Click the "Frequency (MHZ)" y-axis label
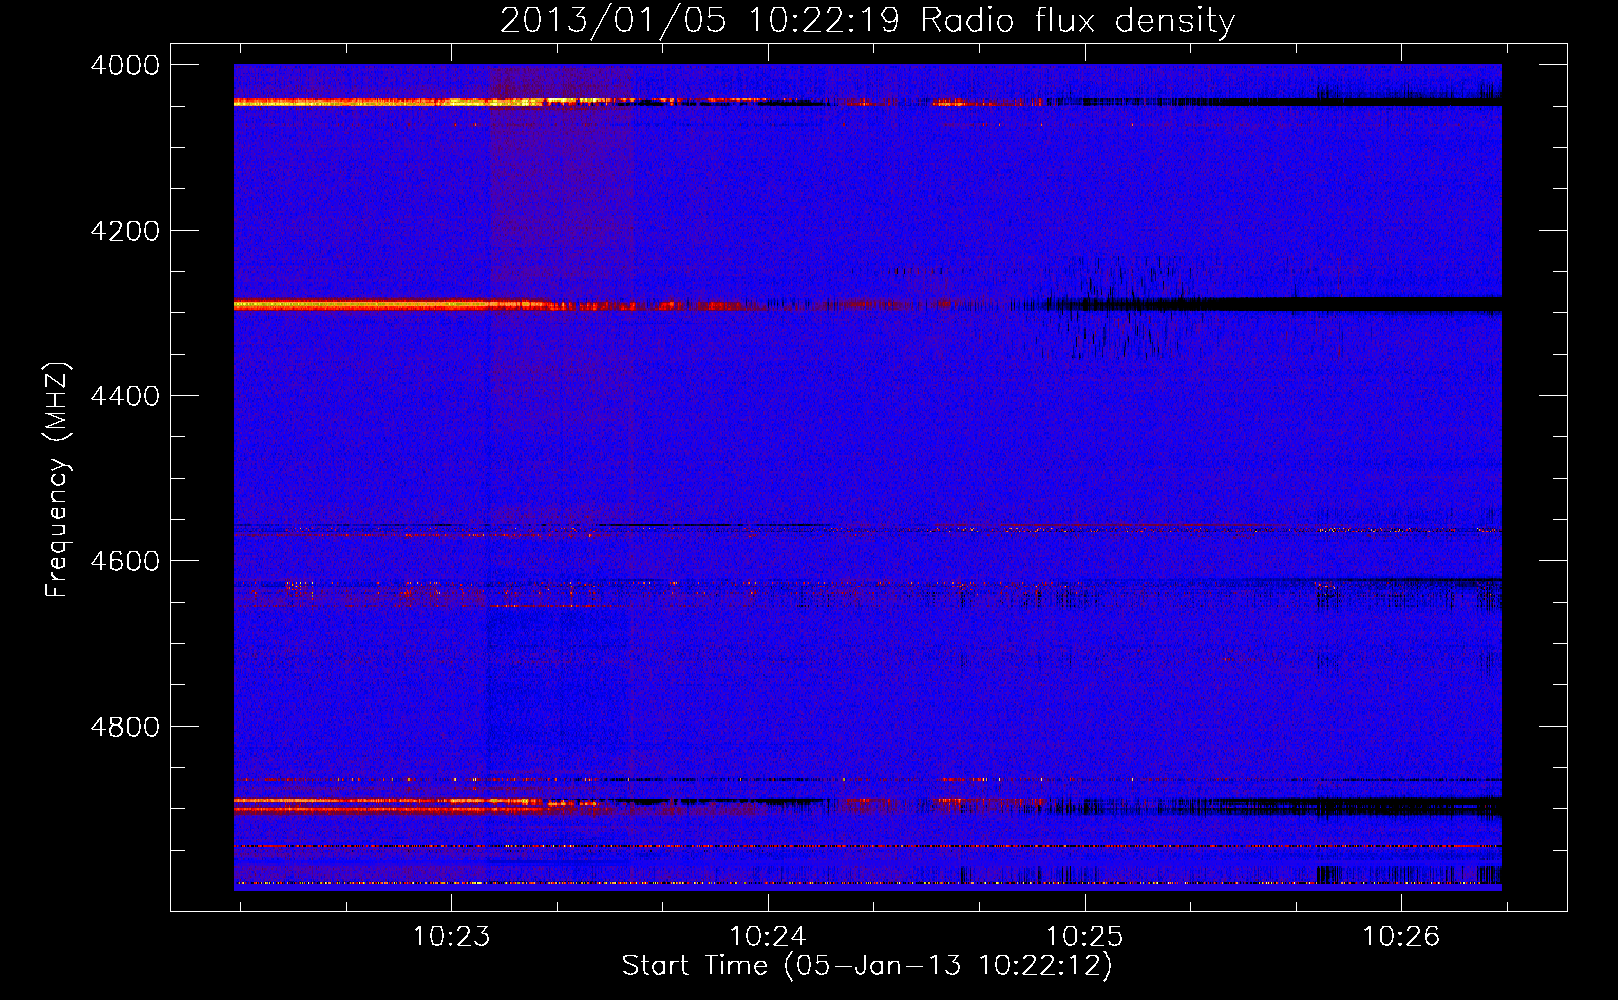1618x1000 pixels. (x=57, y=480)
